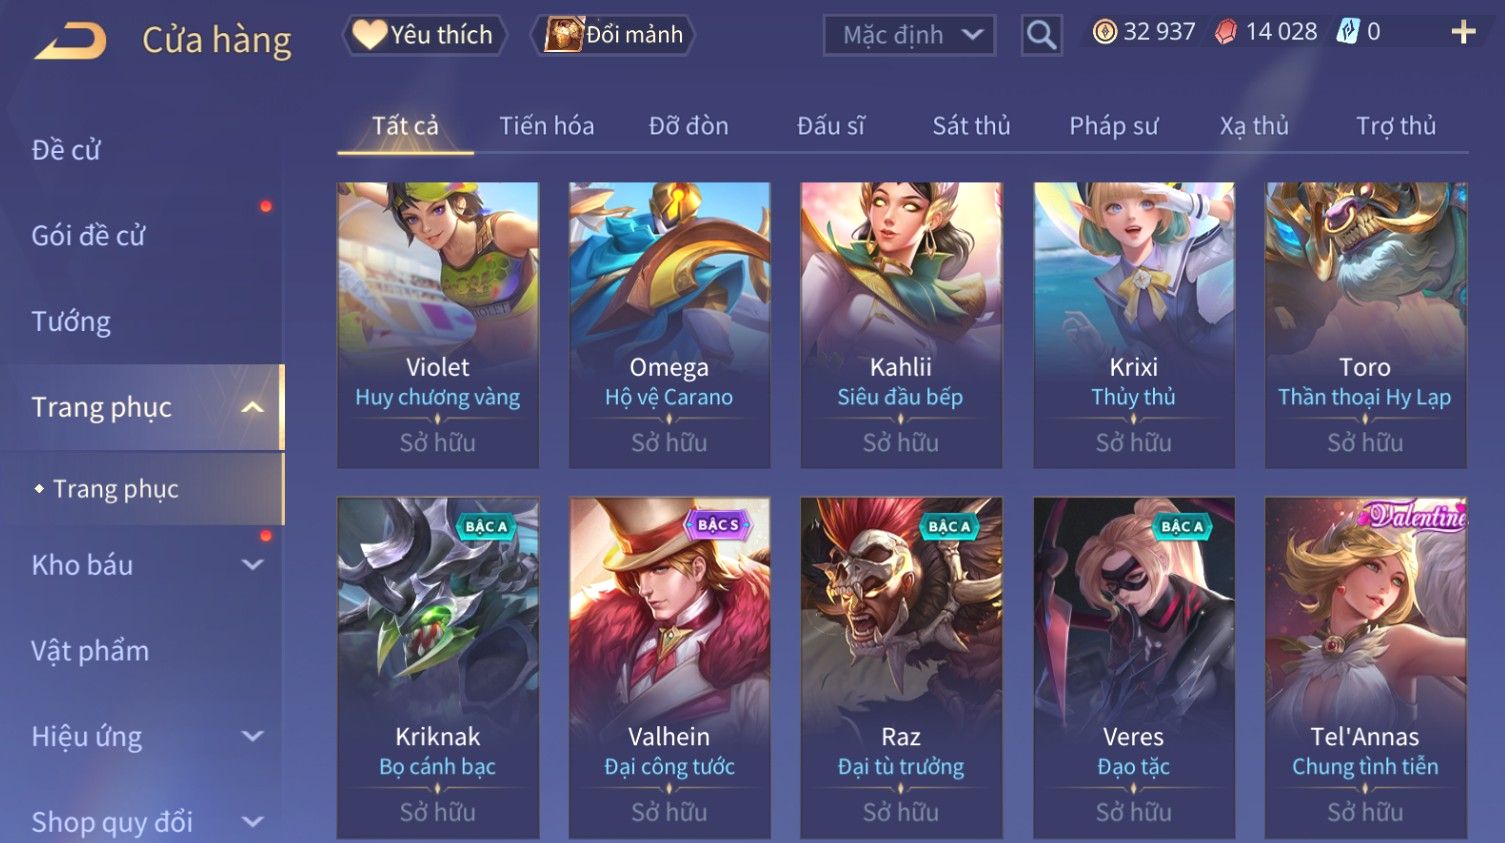Screen dimensions: 1505x843
Task: Go back using the return arrow icon
Action: tap(70, 40)
